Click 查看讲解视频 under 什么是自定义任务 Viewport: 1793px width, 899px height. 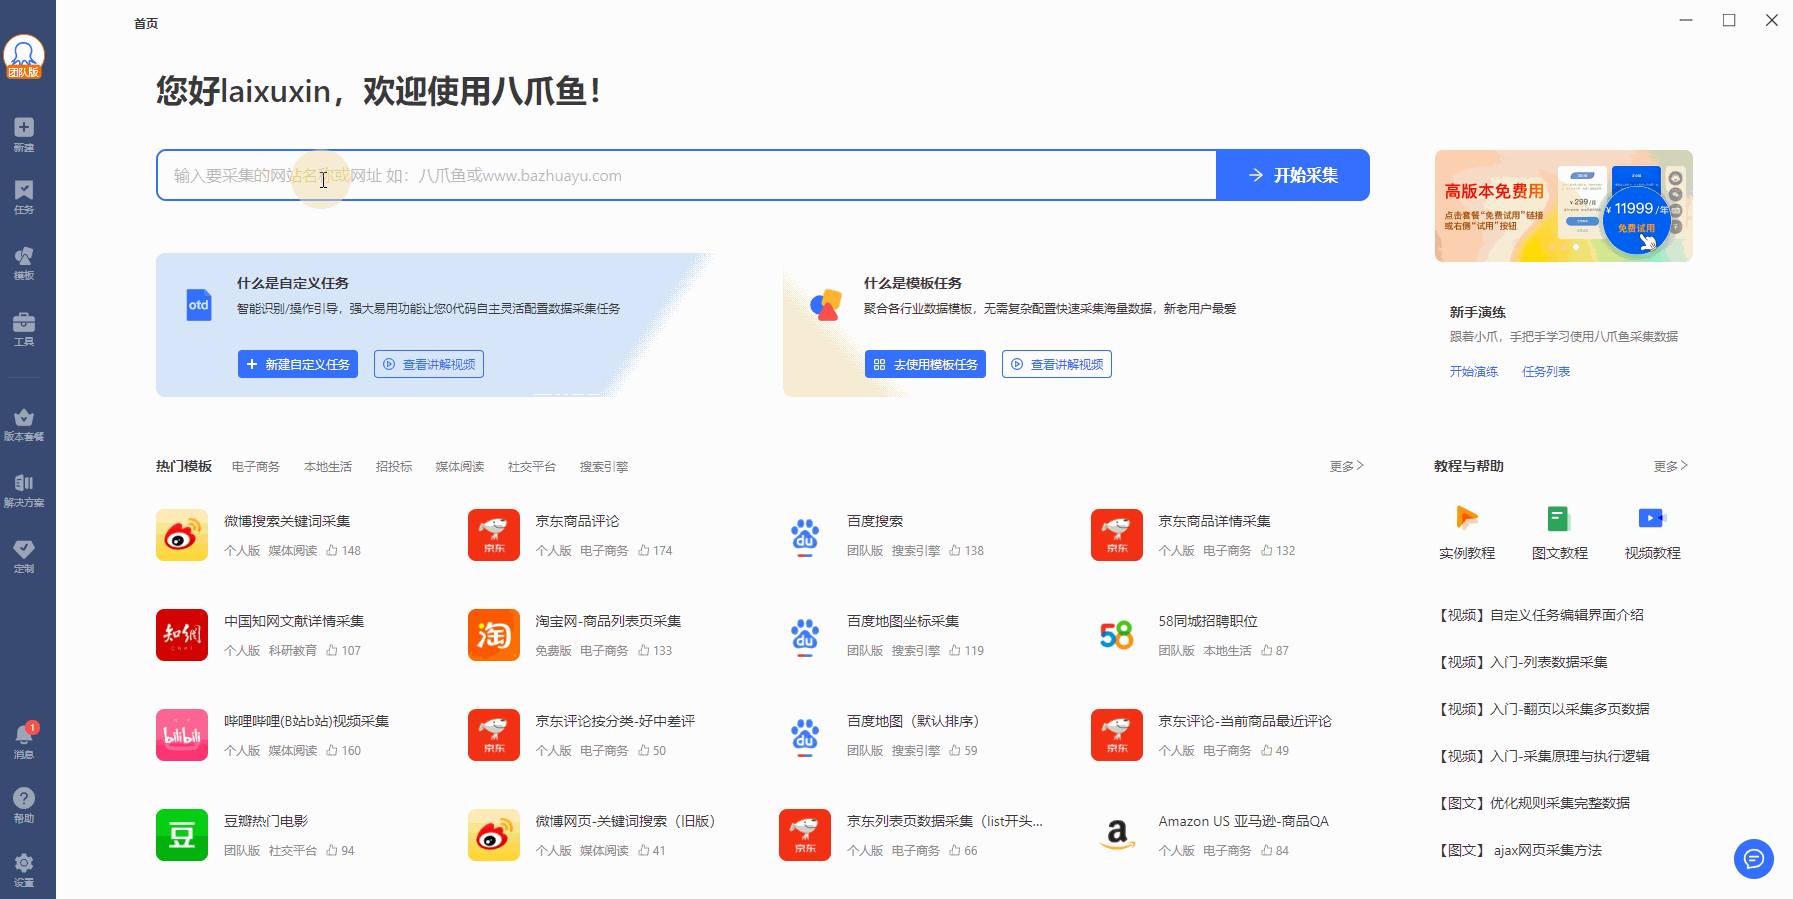(429, 364)
